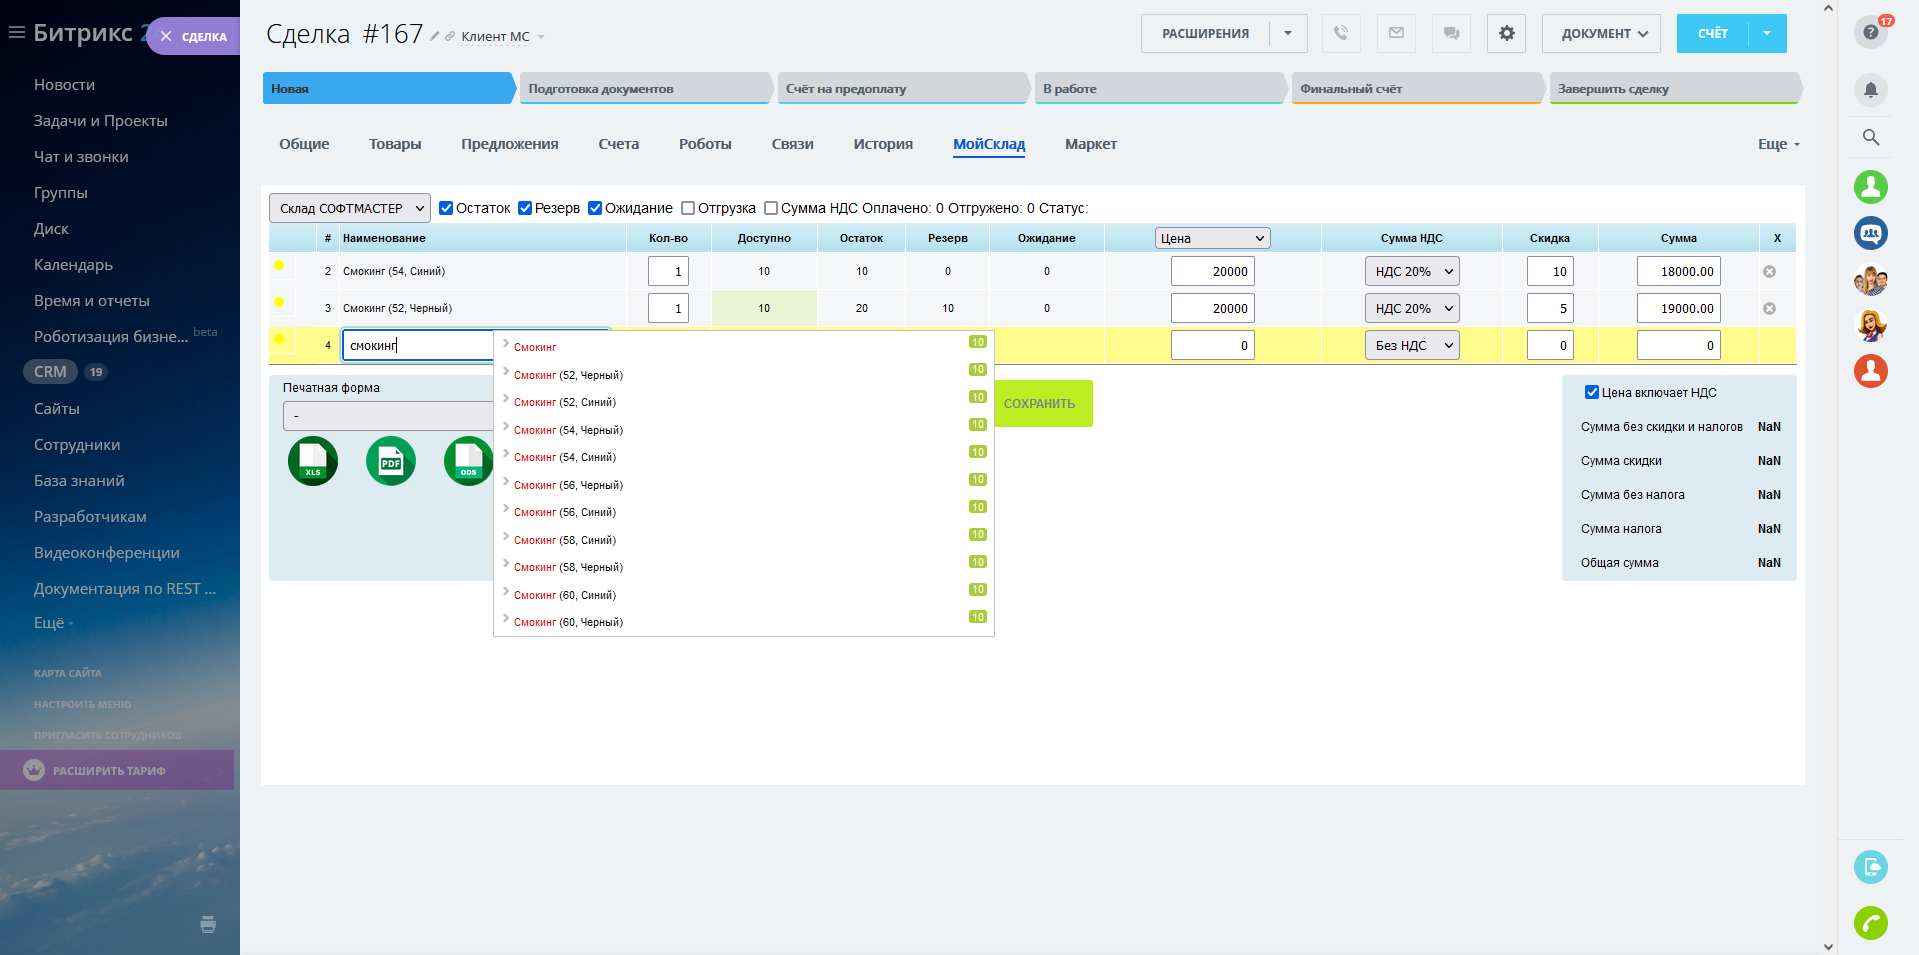Switch to the Общие tab
This screenshot has width=1919, height=955.
304,144
